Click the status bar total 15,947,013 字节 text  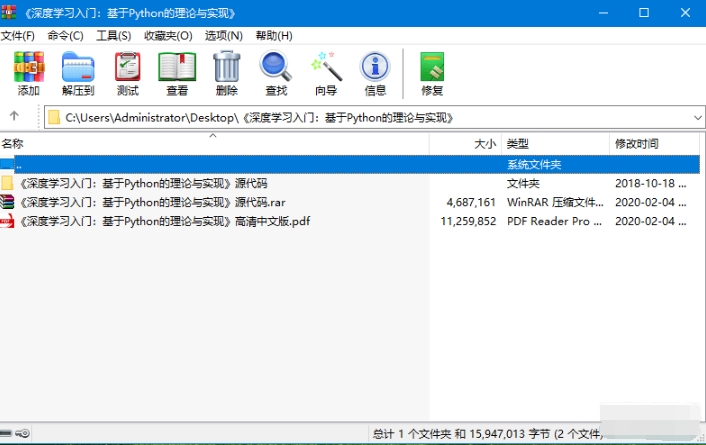tap(486, 434)
